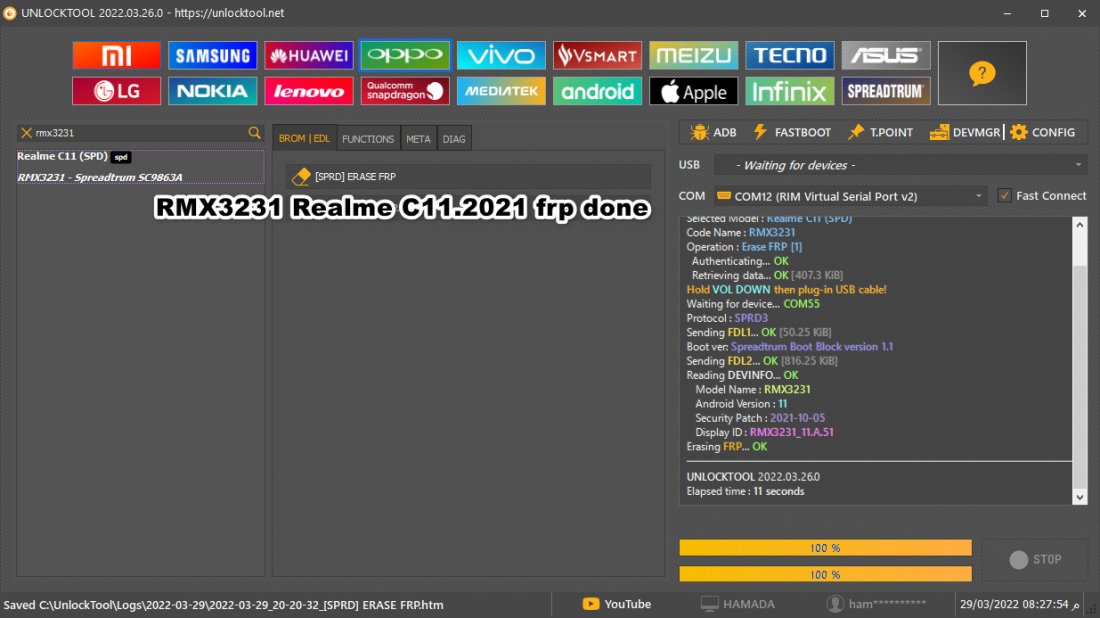Open the LG brand tile
Image resolution: width=1100 pixels, height=618 pixels.
point(116,91)
